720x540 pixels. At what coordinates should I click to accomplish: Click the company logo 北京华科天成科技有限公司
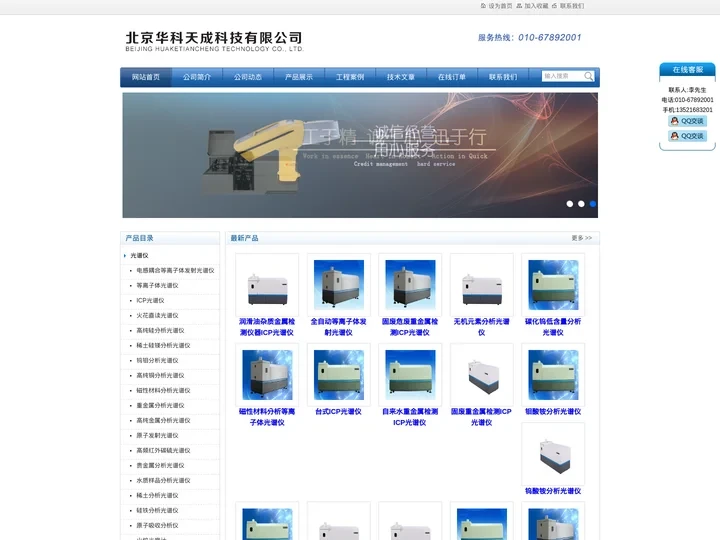214,41
